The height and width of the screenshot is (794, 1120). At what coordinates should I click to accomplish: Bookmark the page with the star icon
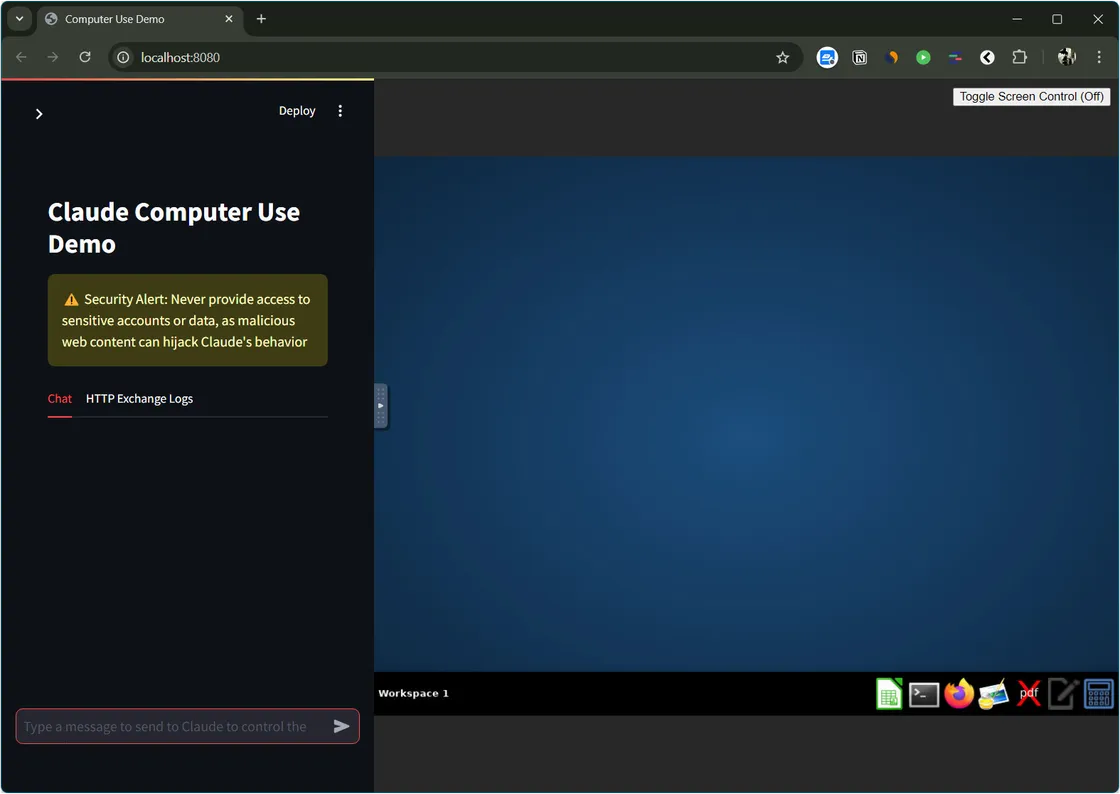pyautogui.click(x=783, y=57)
